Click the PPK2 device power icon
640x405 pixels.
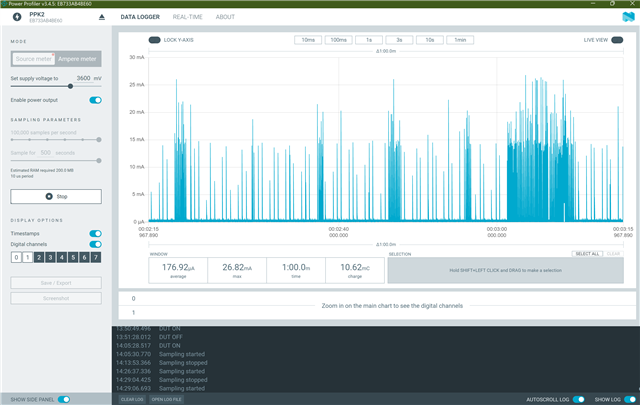pos(17,17)
